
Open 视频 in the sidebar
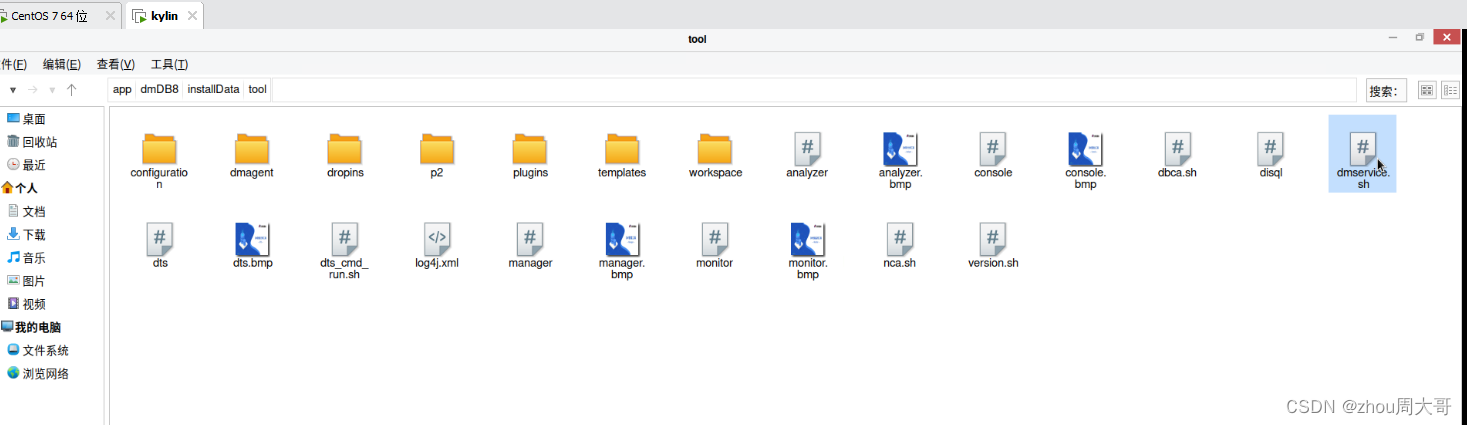(27, 304)
